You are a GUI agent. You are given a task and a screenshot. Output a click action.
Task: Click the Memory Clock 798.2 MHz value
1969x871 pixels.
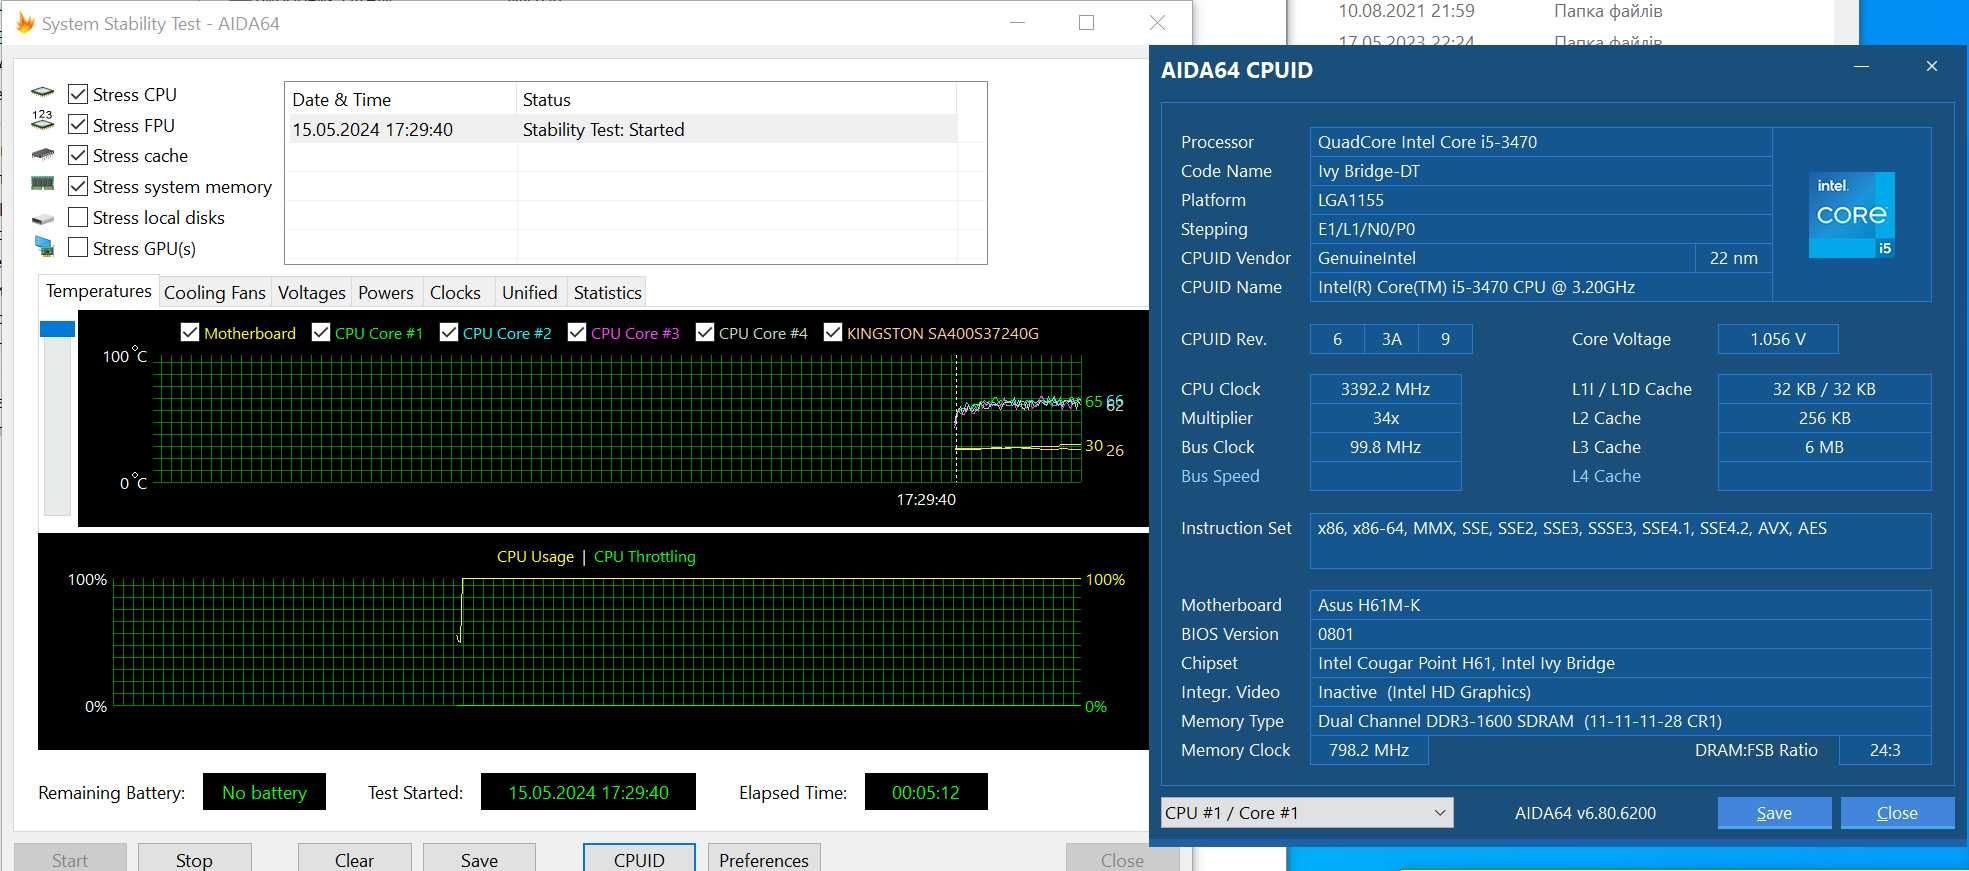coord(1368,750)
